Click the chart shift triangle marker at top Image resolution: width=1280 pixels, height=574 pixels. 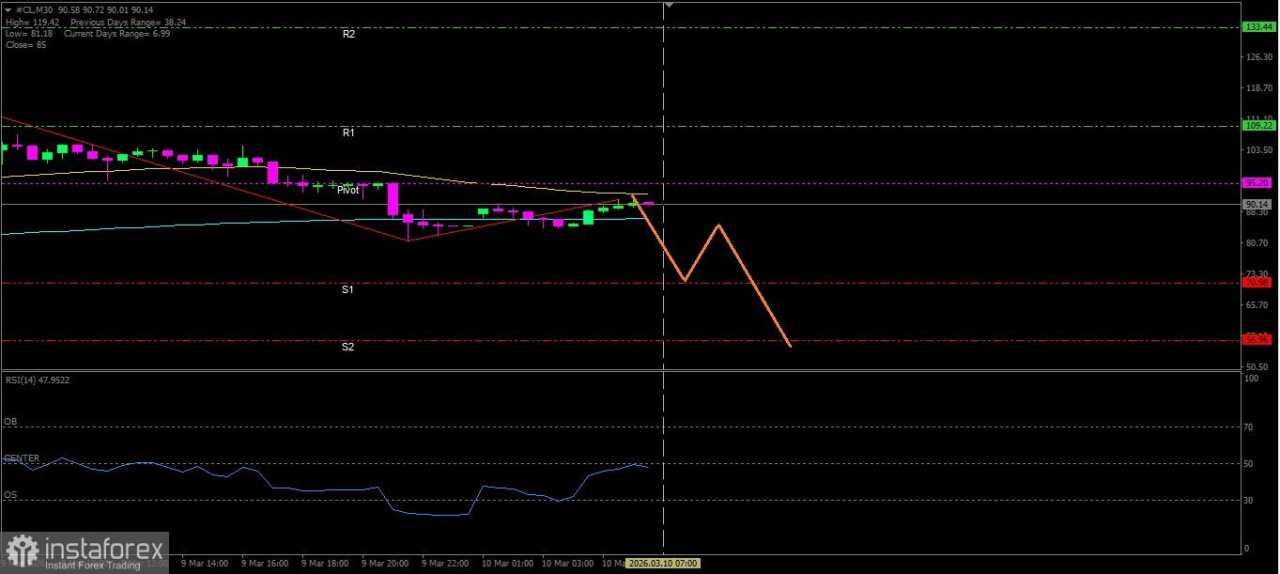[668, 5]
